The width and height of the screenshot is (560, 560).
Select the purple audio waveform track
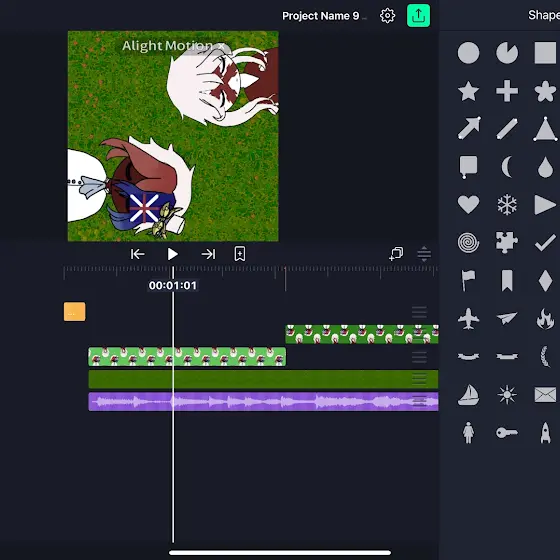(263, 402)
